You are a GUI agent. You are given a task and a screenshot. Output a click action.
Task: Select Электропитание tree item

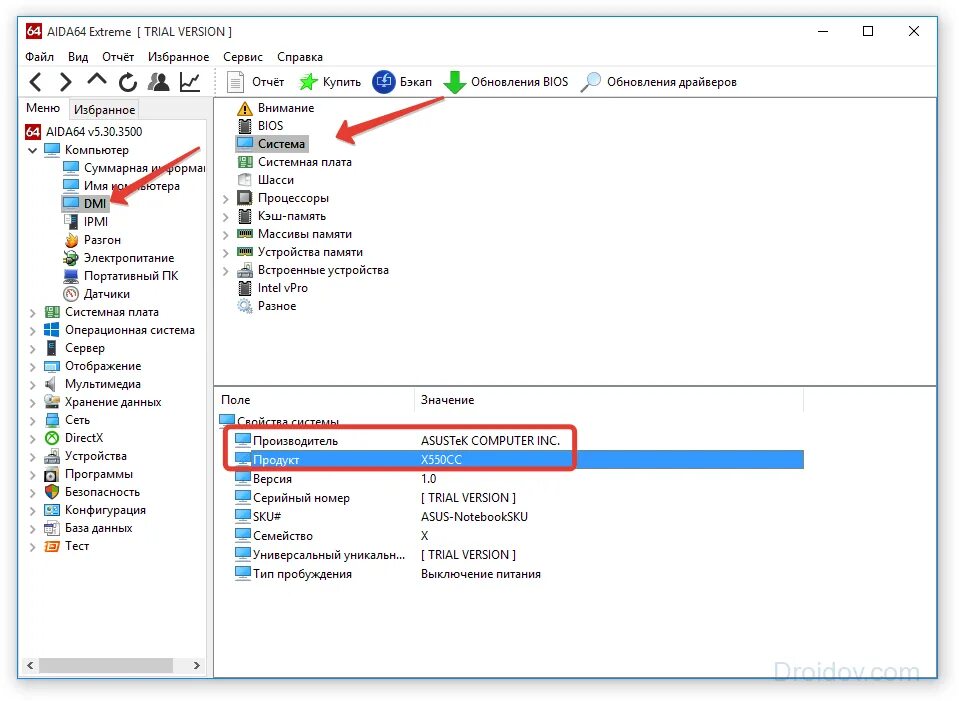point(119,258)
